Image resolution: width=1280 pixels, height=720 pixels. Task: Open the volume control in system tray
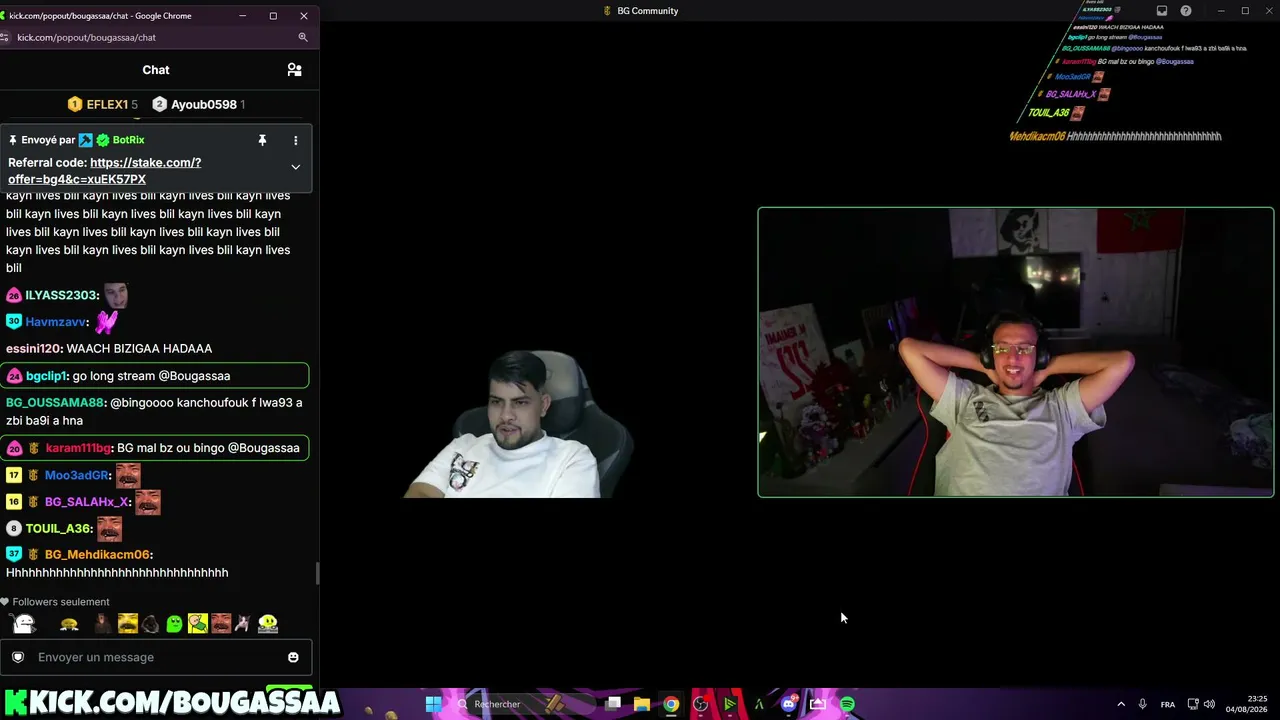[x=1210, y=704]
